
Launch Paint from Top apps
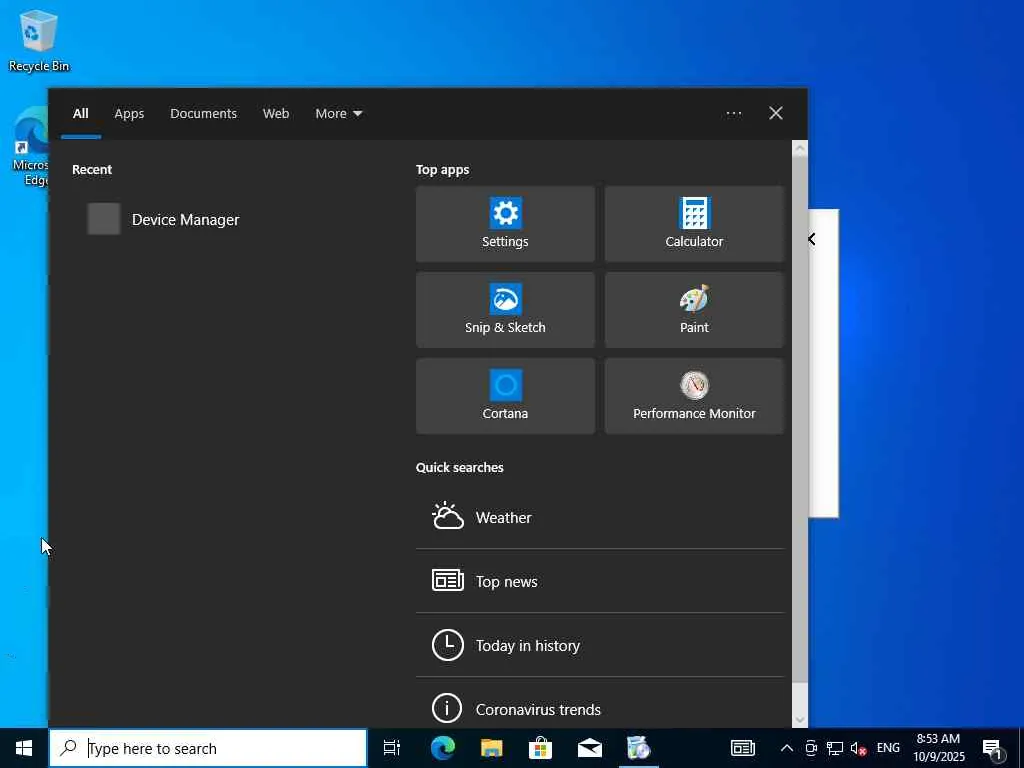[694, 310]
